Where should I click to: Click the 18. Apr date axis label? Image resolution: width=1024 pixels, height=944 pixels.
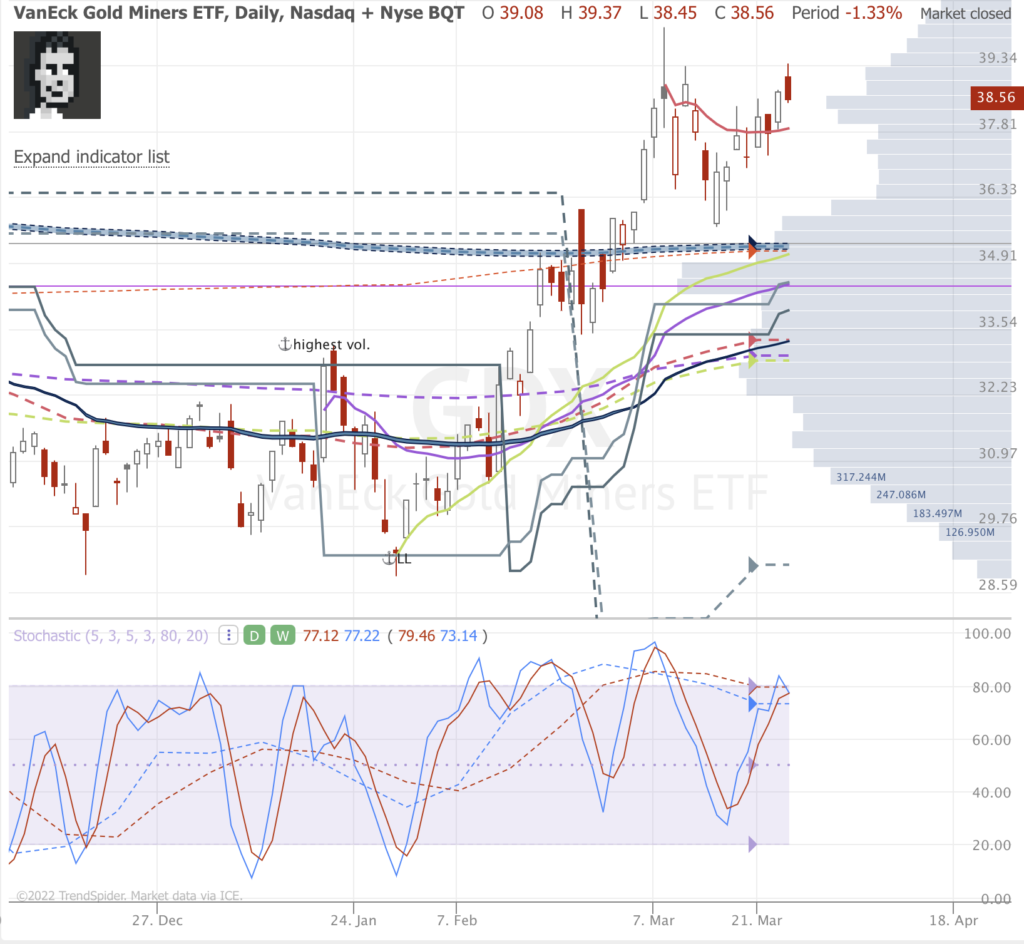pos(953,920)
